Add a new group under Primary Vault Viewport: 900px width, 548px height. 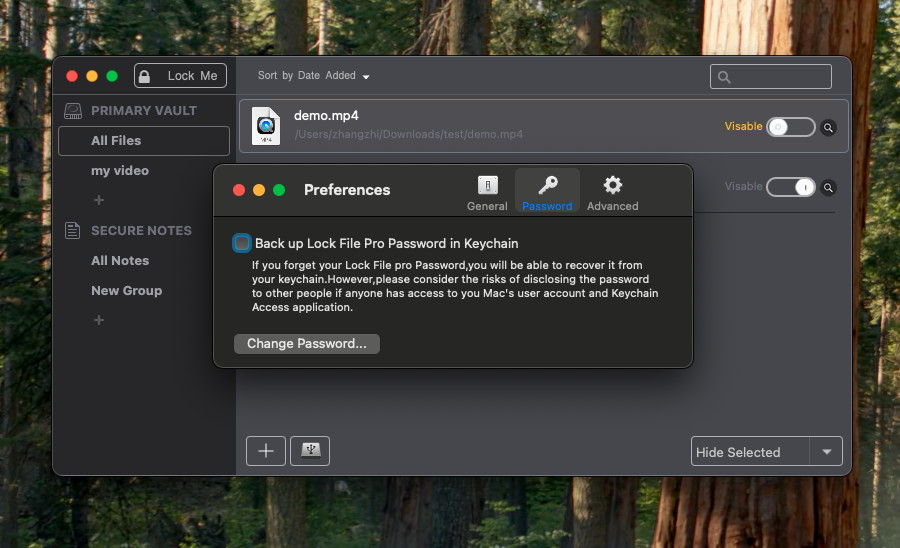click(x=99, y=200)
